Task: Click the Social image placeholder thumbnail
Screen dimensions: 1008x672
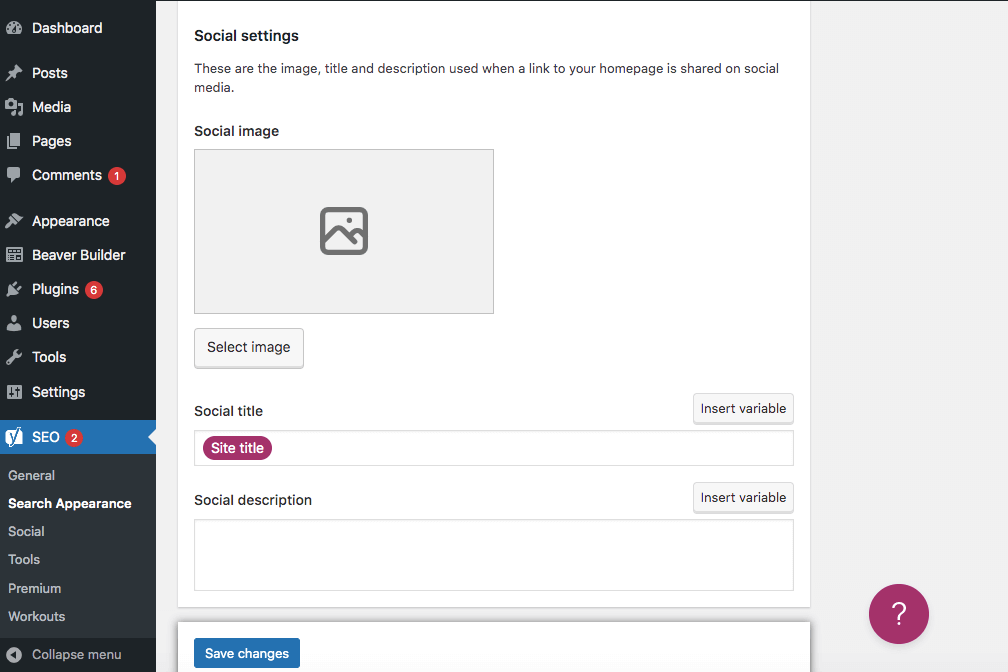Action: (x=343, y=231)
